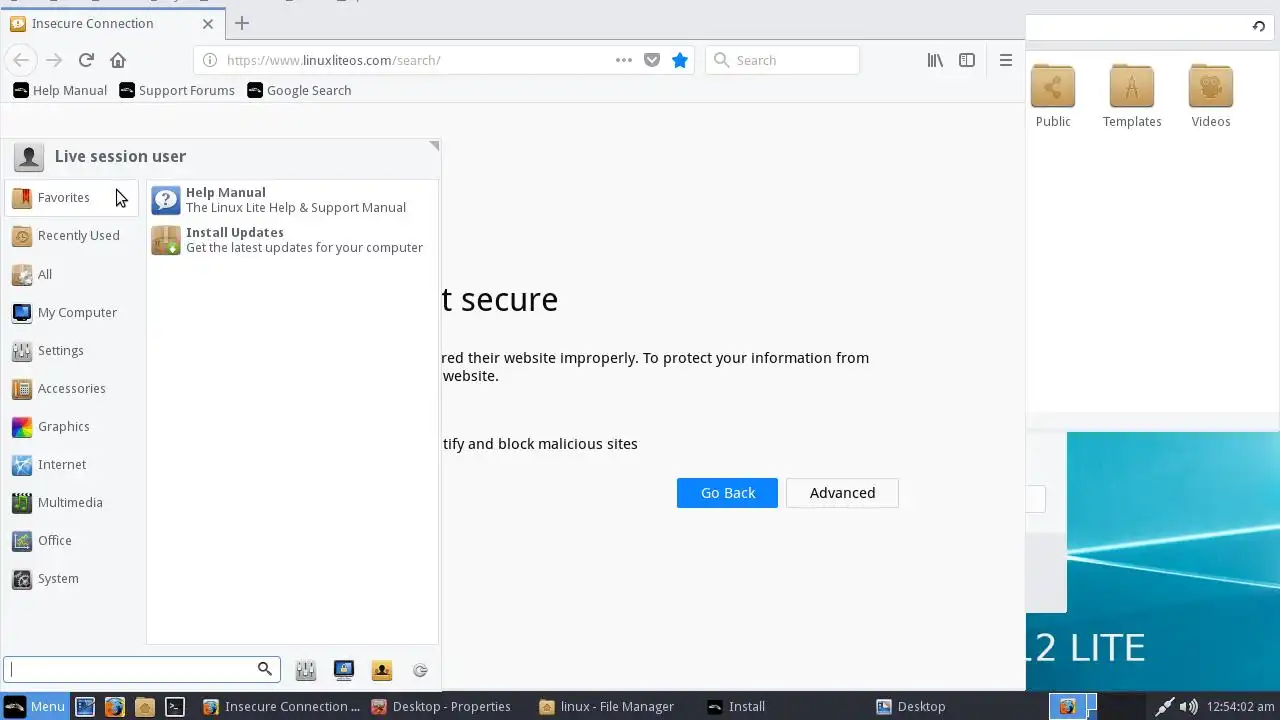This screenshot has width=1280, height=720.
Task: Click reload icon in File Manager toolbar
Action: [x=1259, y=27]
